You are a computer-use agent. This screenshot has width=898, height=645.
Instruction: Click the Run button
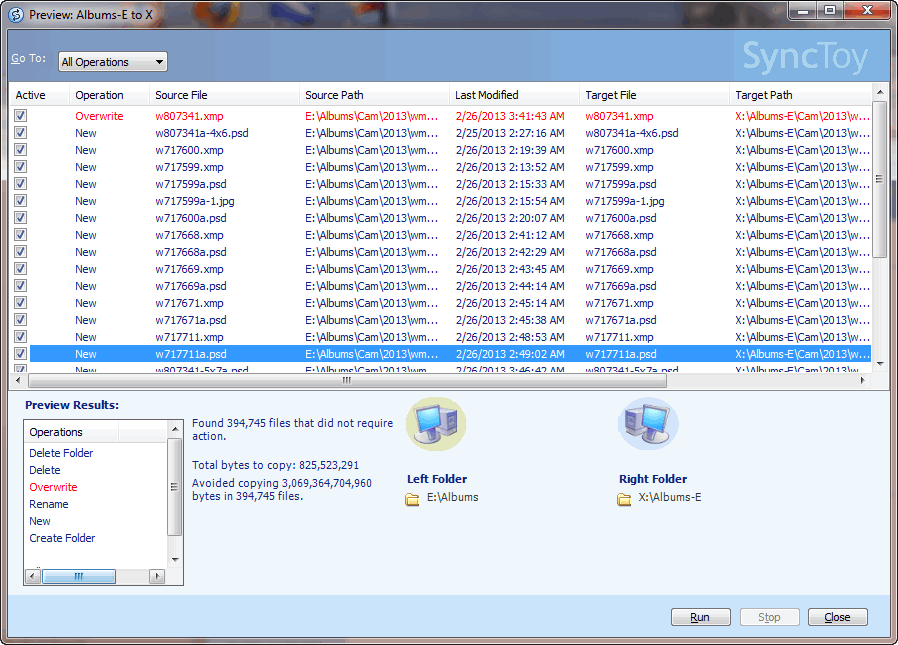700,617
